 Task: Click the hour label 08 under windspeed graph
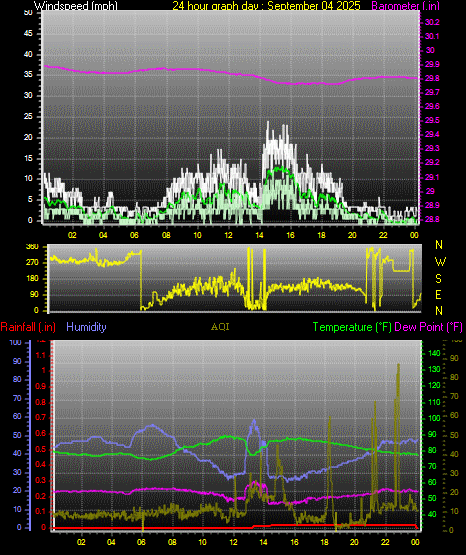click(x=166, y=235)
